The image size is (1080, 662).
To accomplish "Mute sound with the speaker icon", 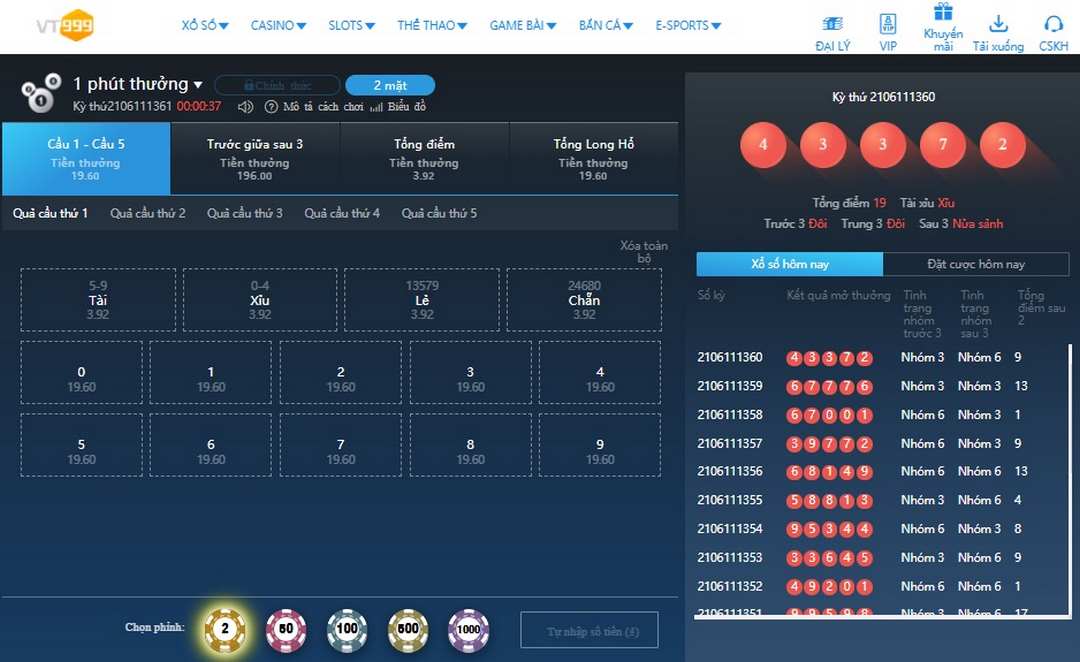I will (245, 107).
